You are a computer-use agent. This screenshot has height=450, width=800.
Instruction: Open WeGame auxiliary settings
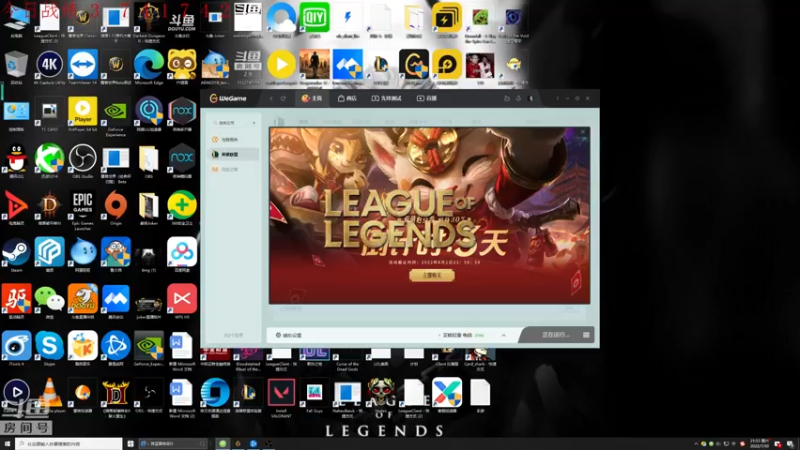289,335
